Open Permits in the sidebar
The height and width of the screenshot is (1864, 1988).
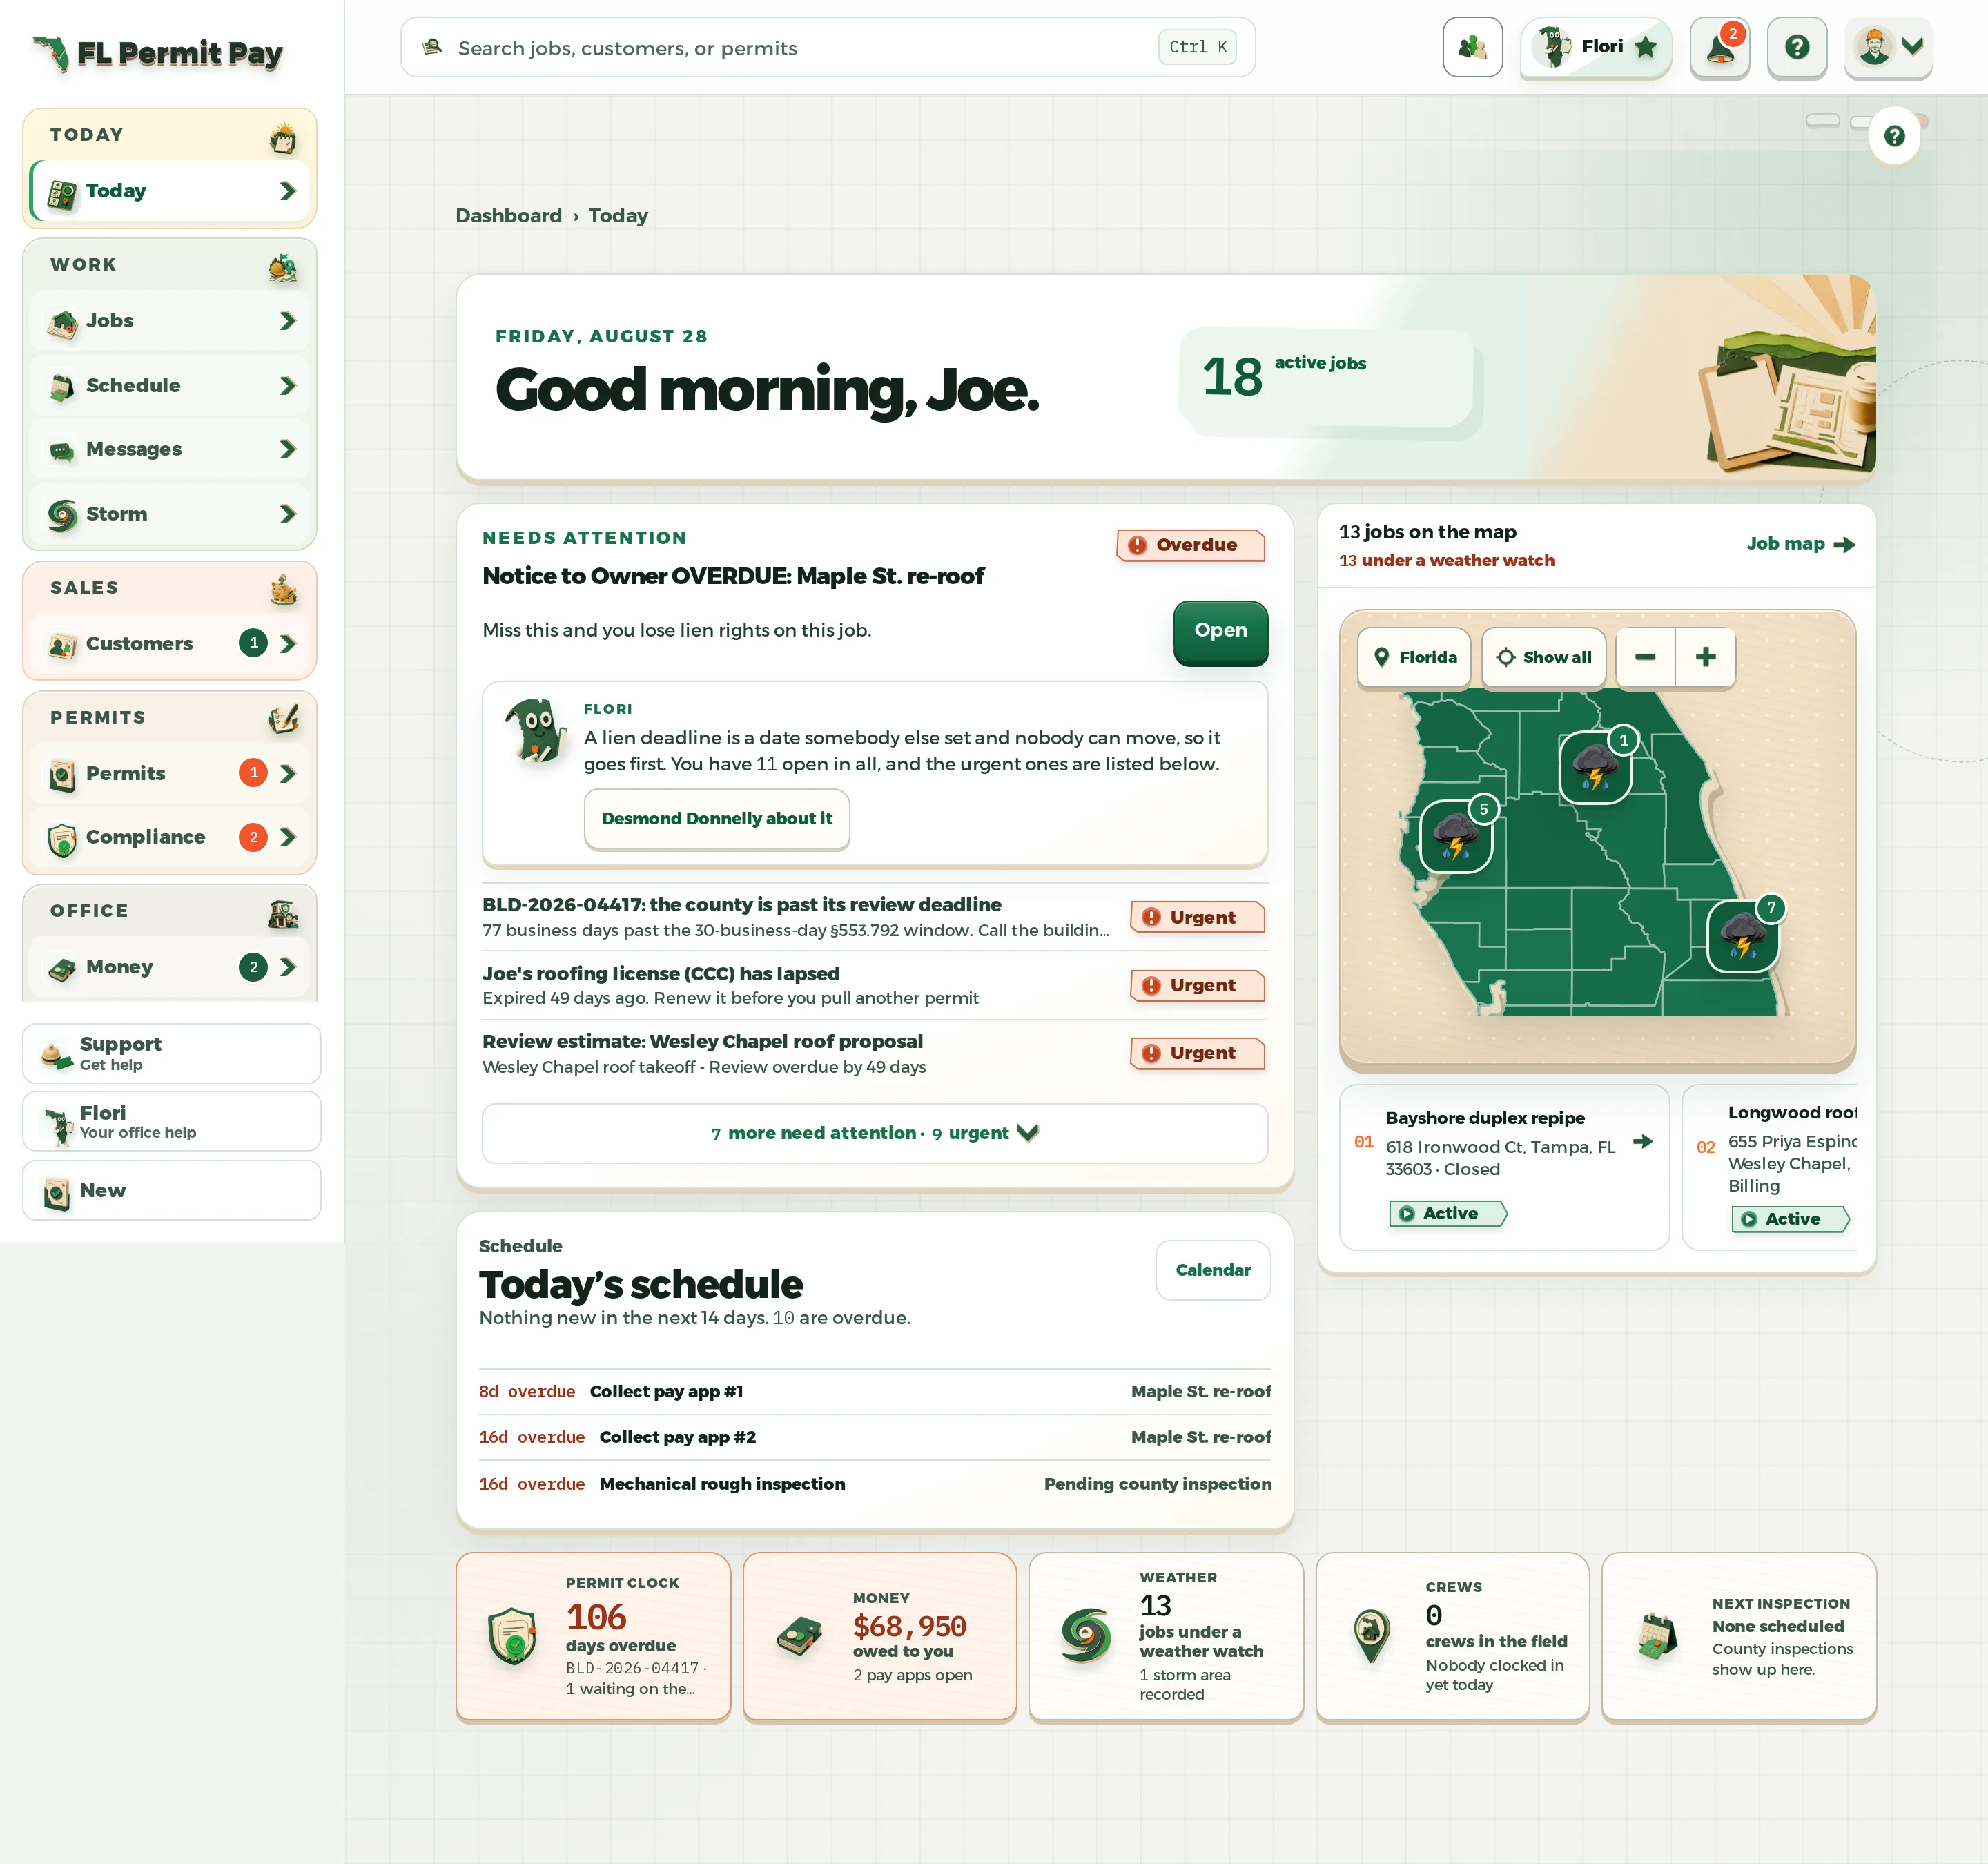[x=170, y=774]
